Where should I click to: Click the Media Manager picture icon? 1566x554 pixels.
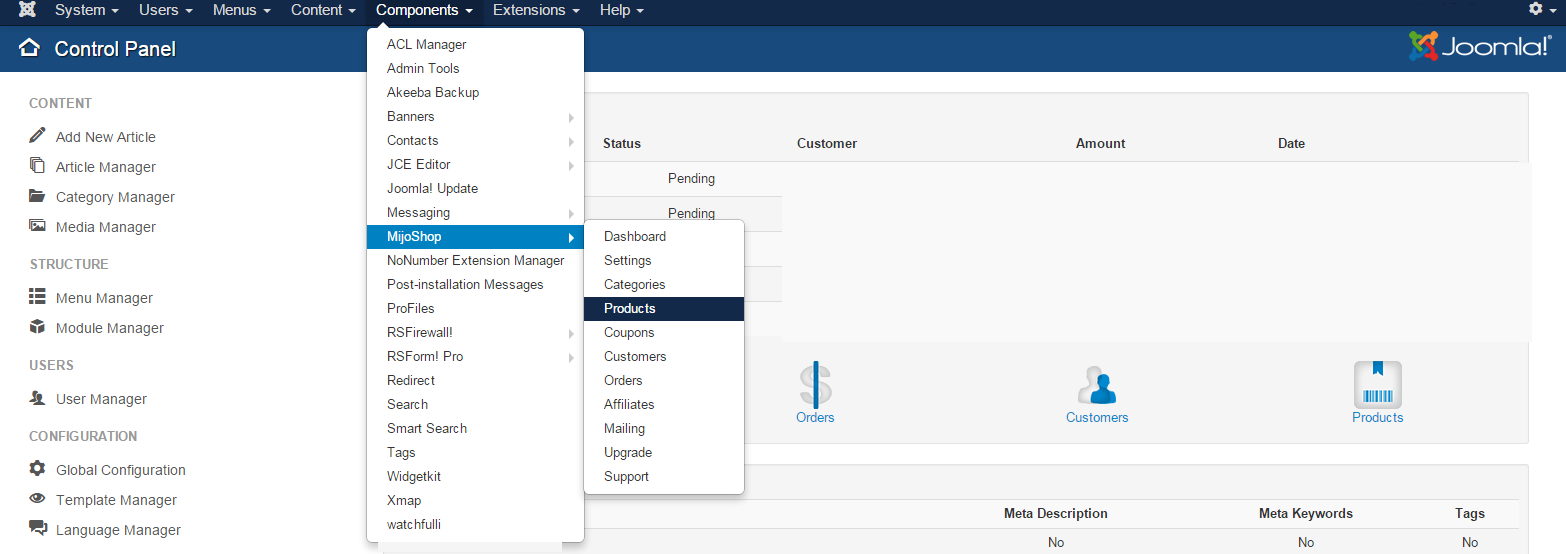[x=38, y=226]
